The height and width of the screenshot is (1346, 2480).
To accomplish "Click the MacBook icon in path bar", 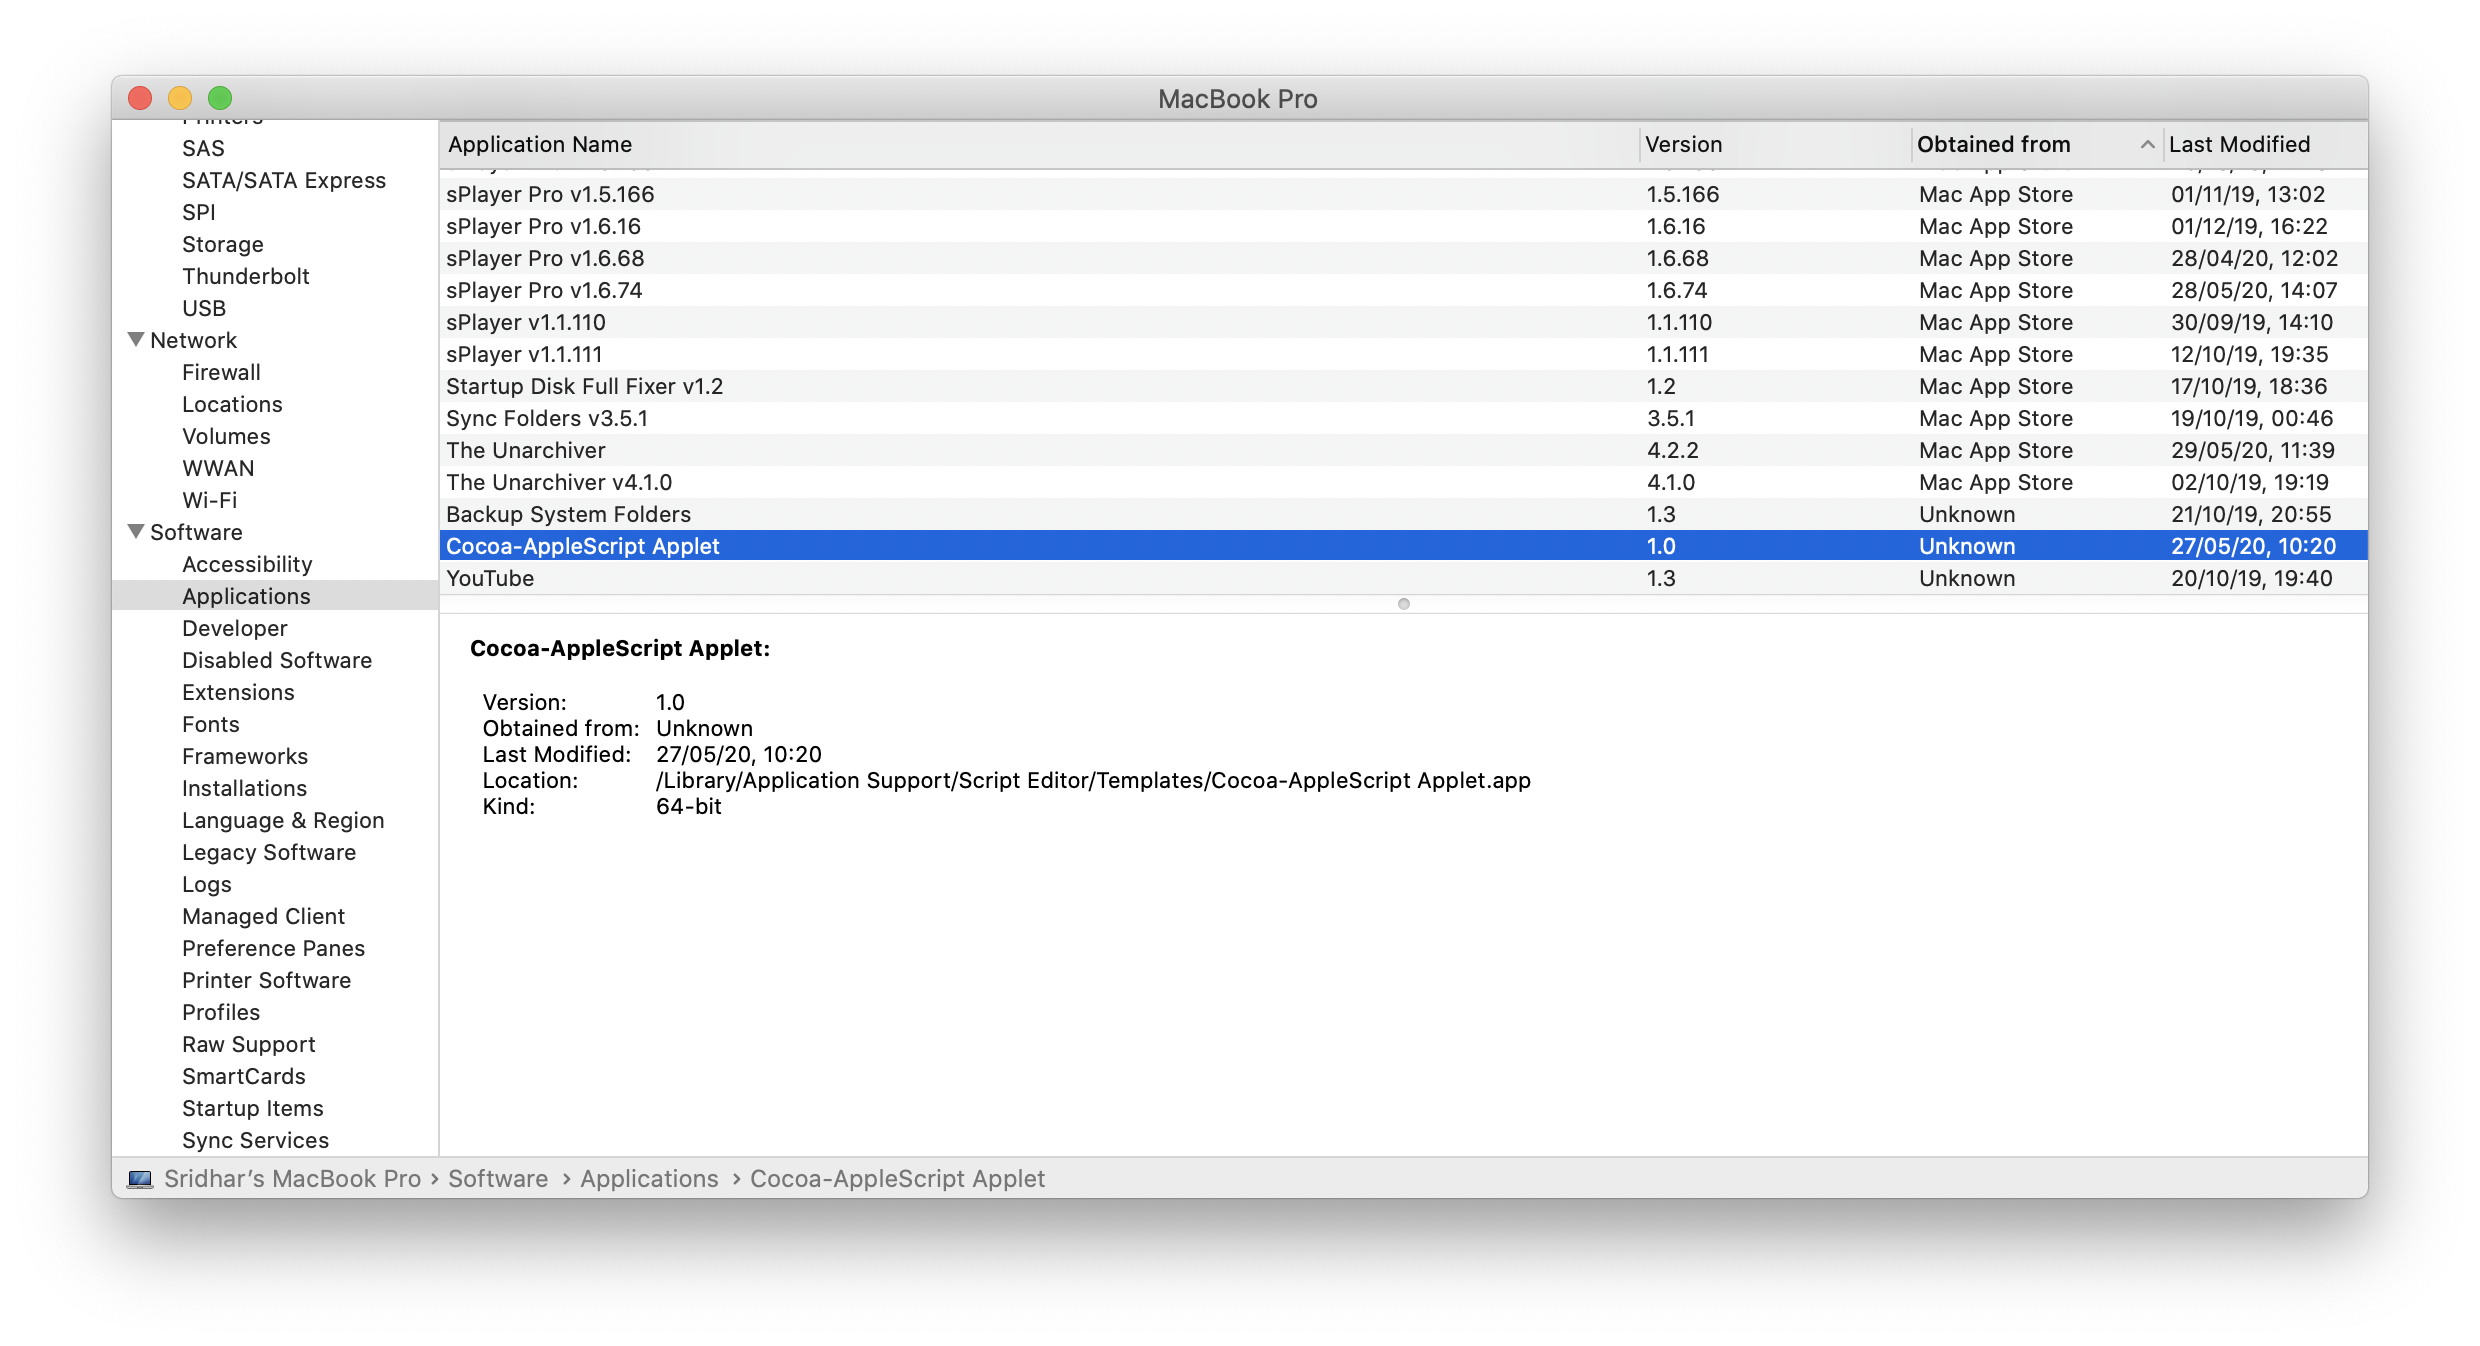I will [140, 1179].
